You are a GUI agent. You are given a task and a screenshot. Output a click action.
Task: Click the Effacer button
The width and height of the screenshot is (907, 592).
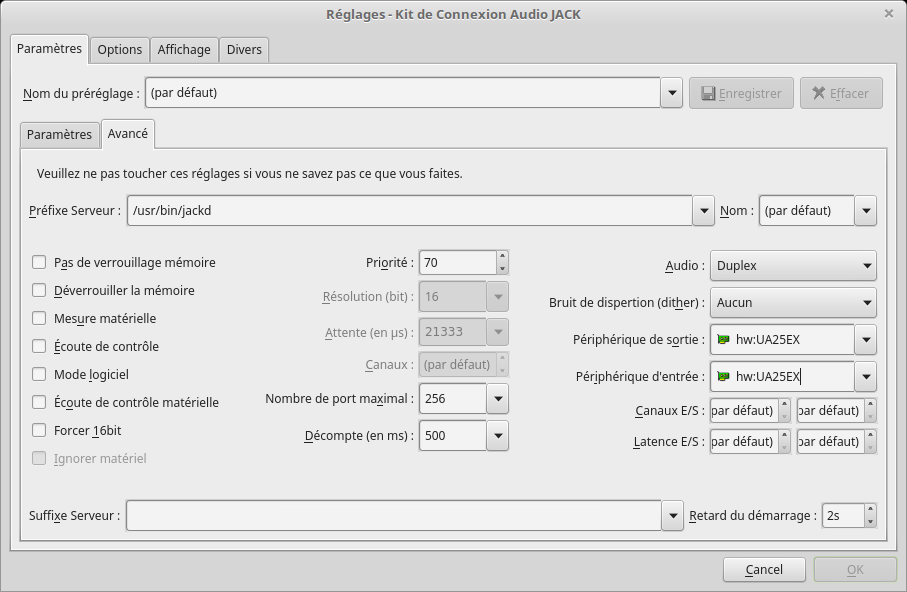841,93
